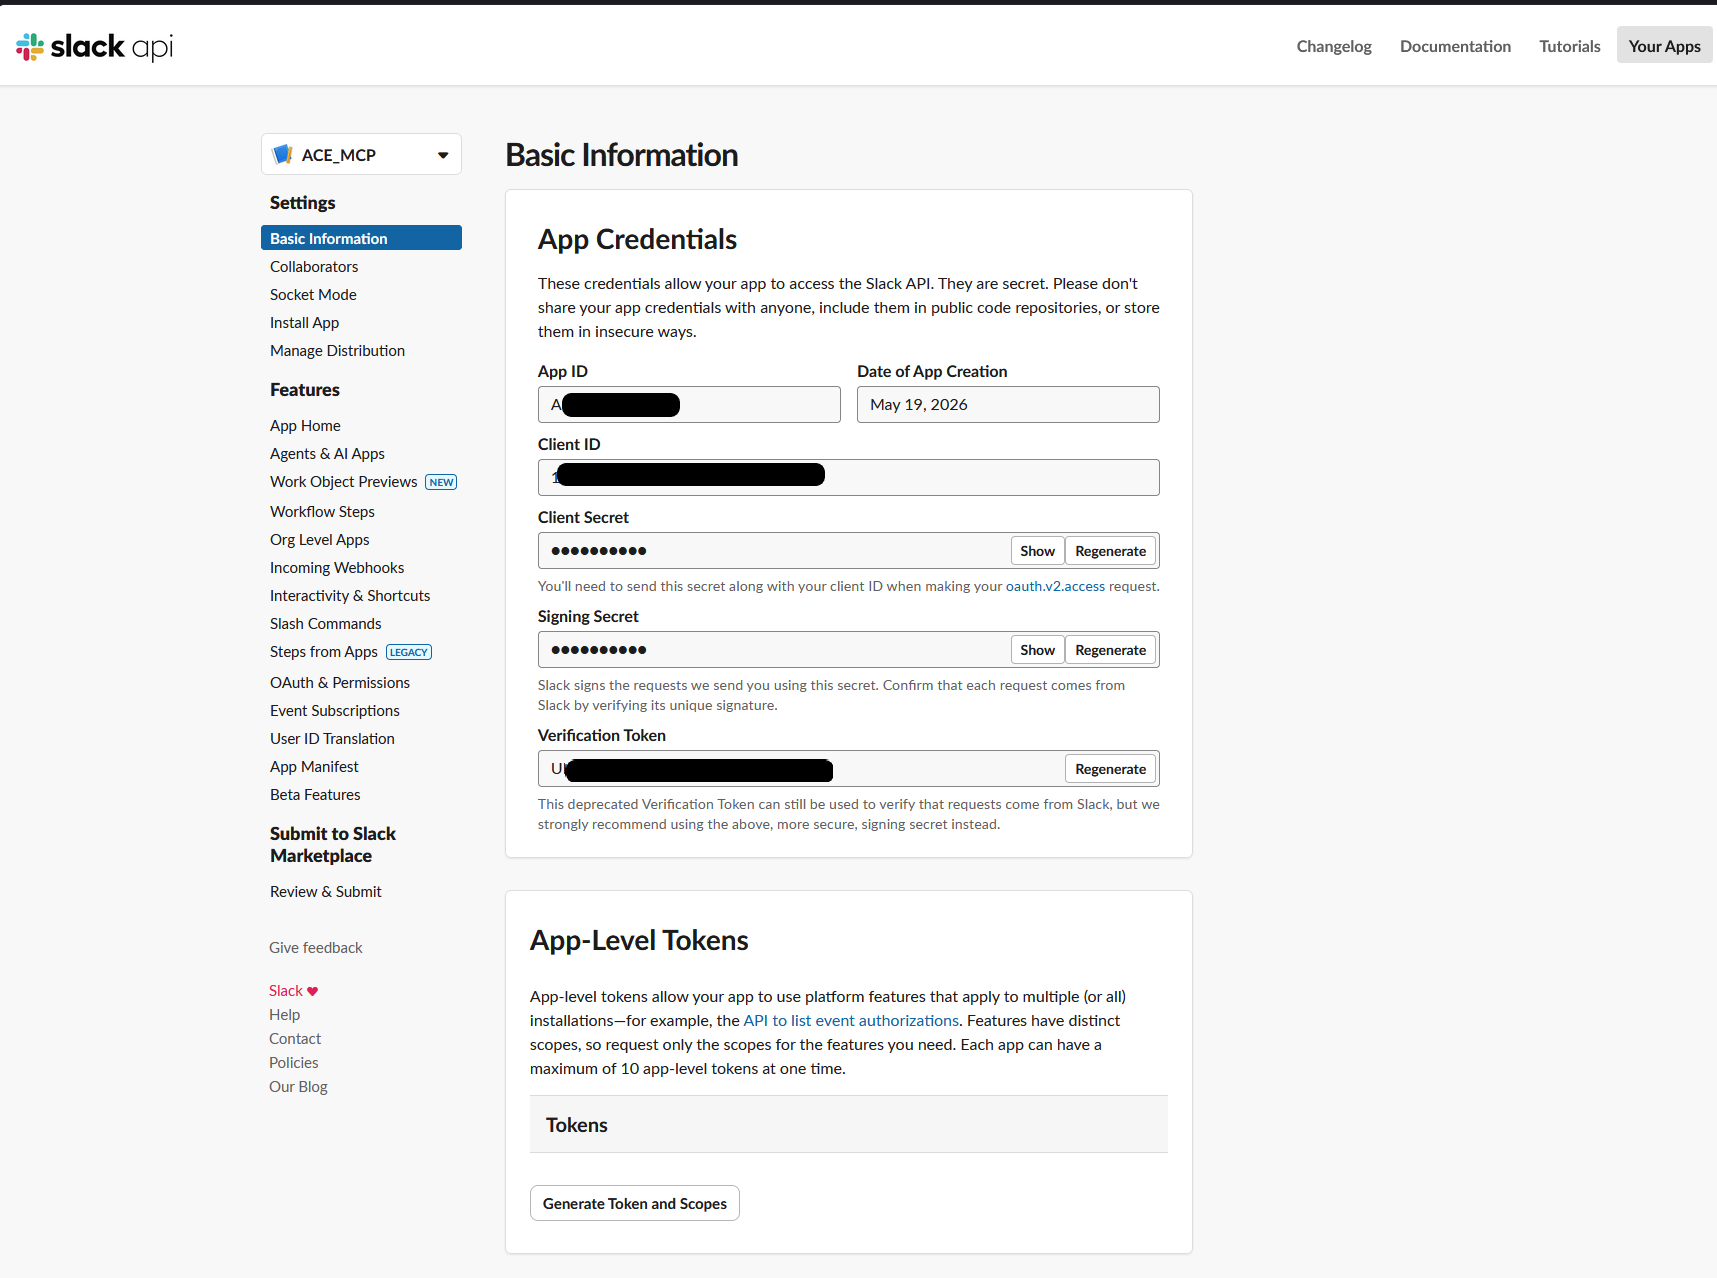Open API to list event authorizations link

(851, 1020)
